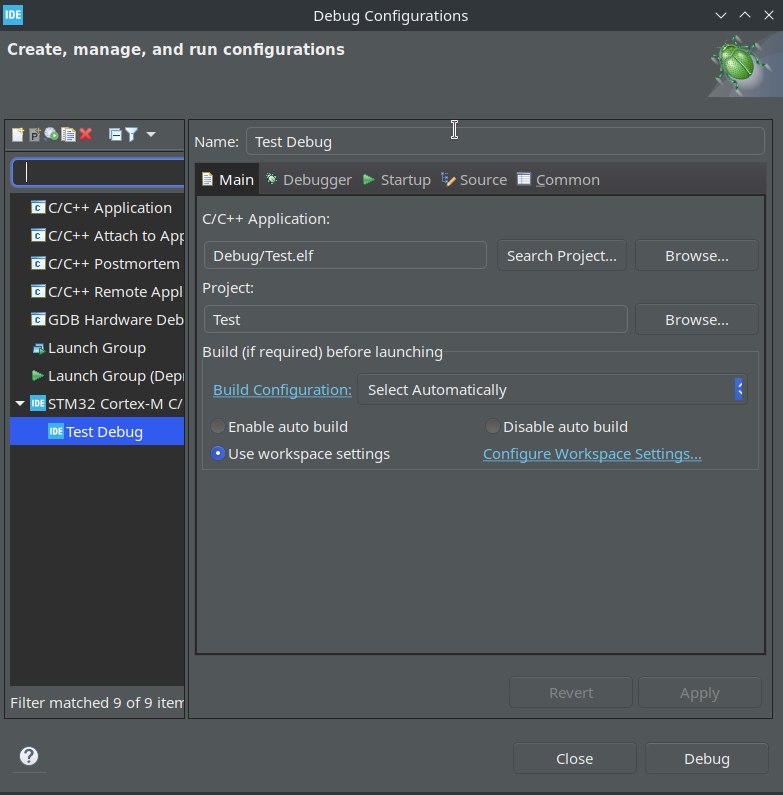Click in the Name text field
The width and height of the screenshot is (783, 795).
pos(505,141)
